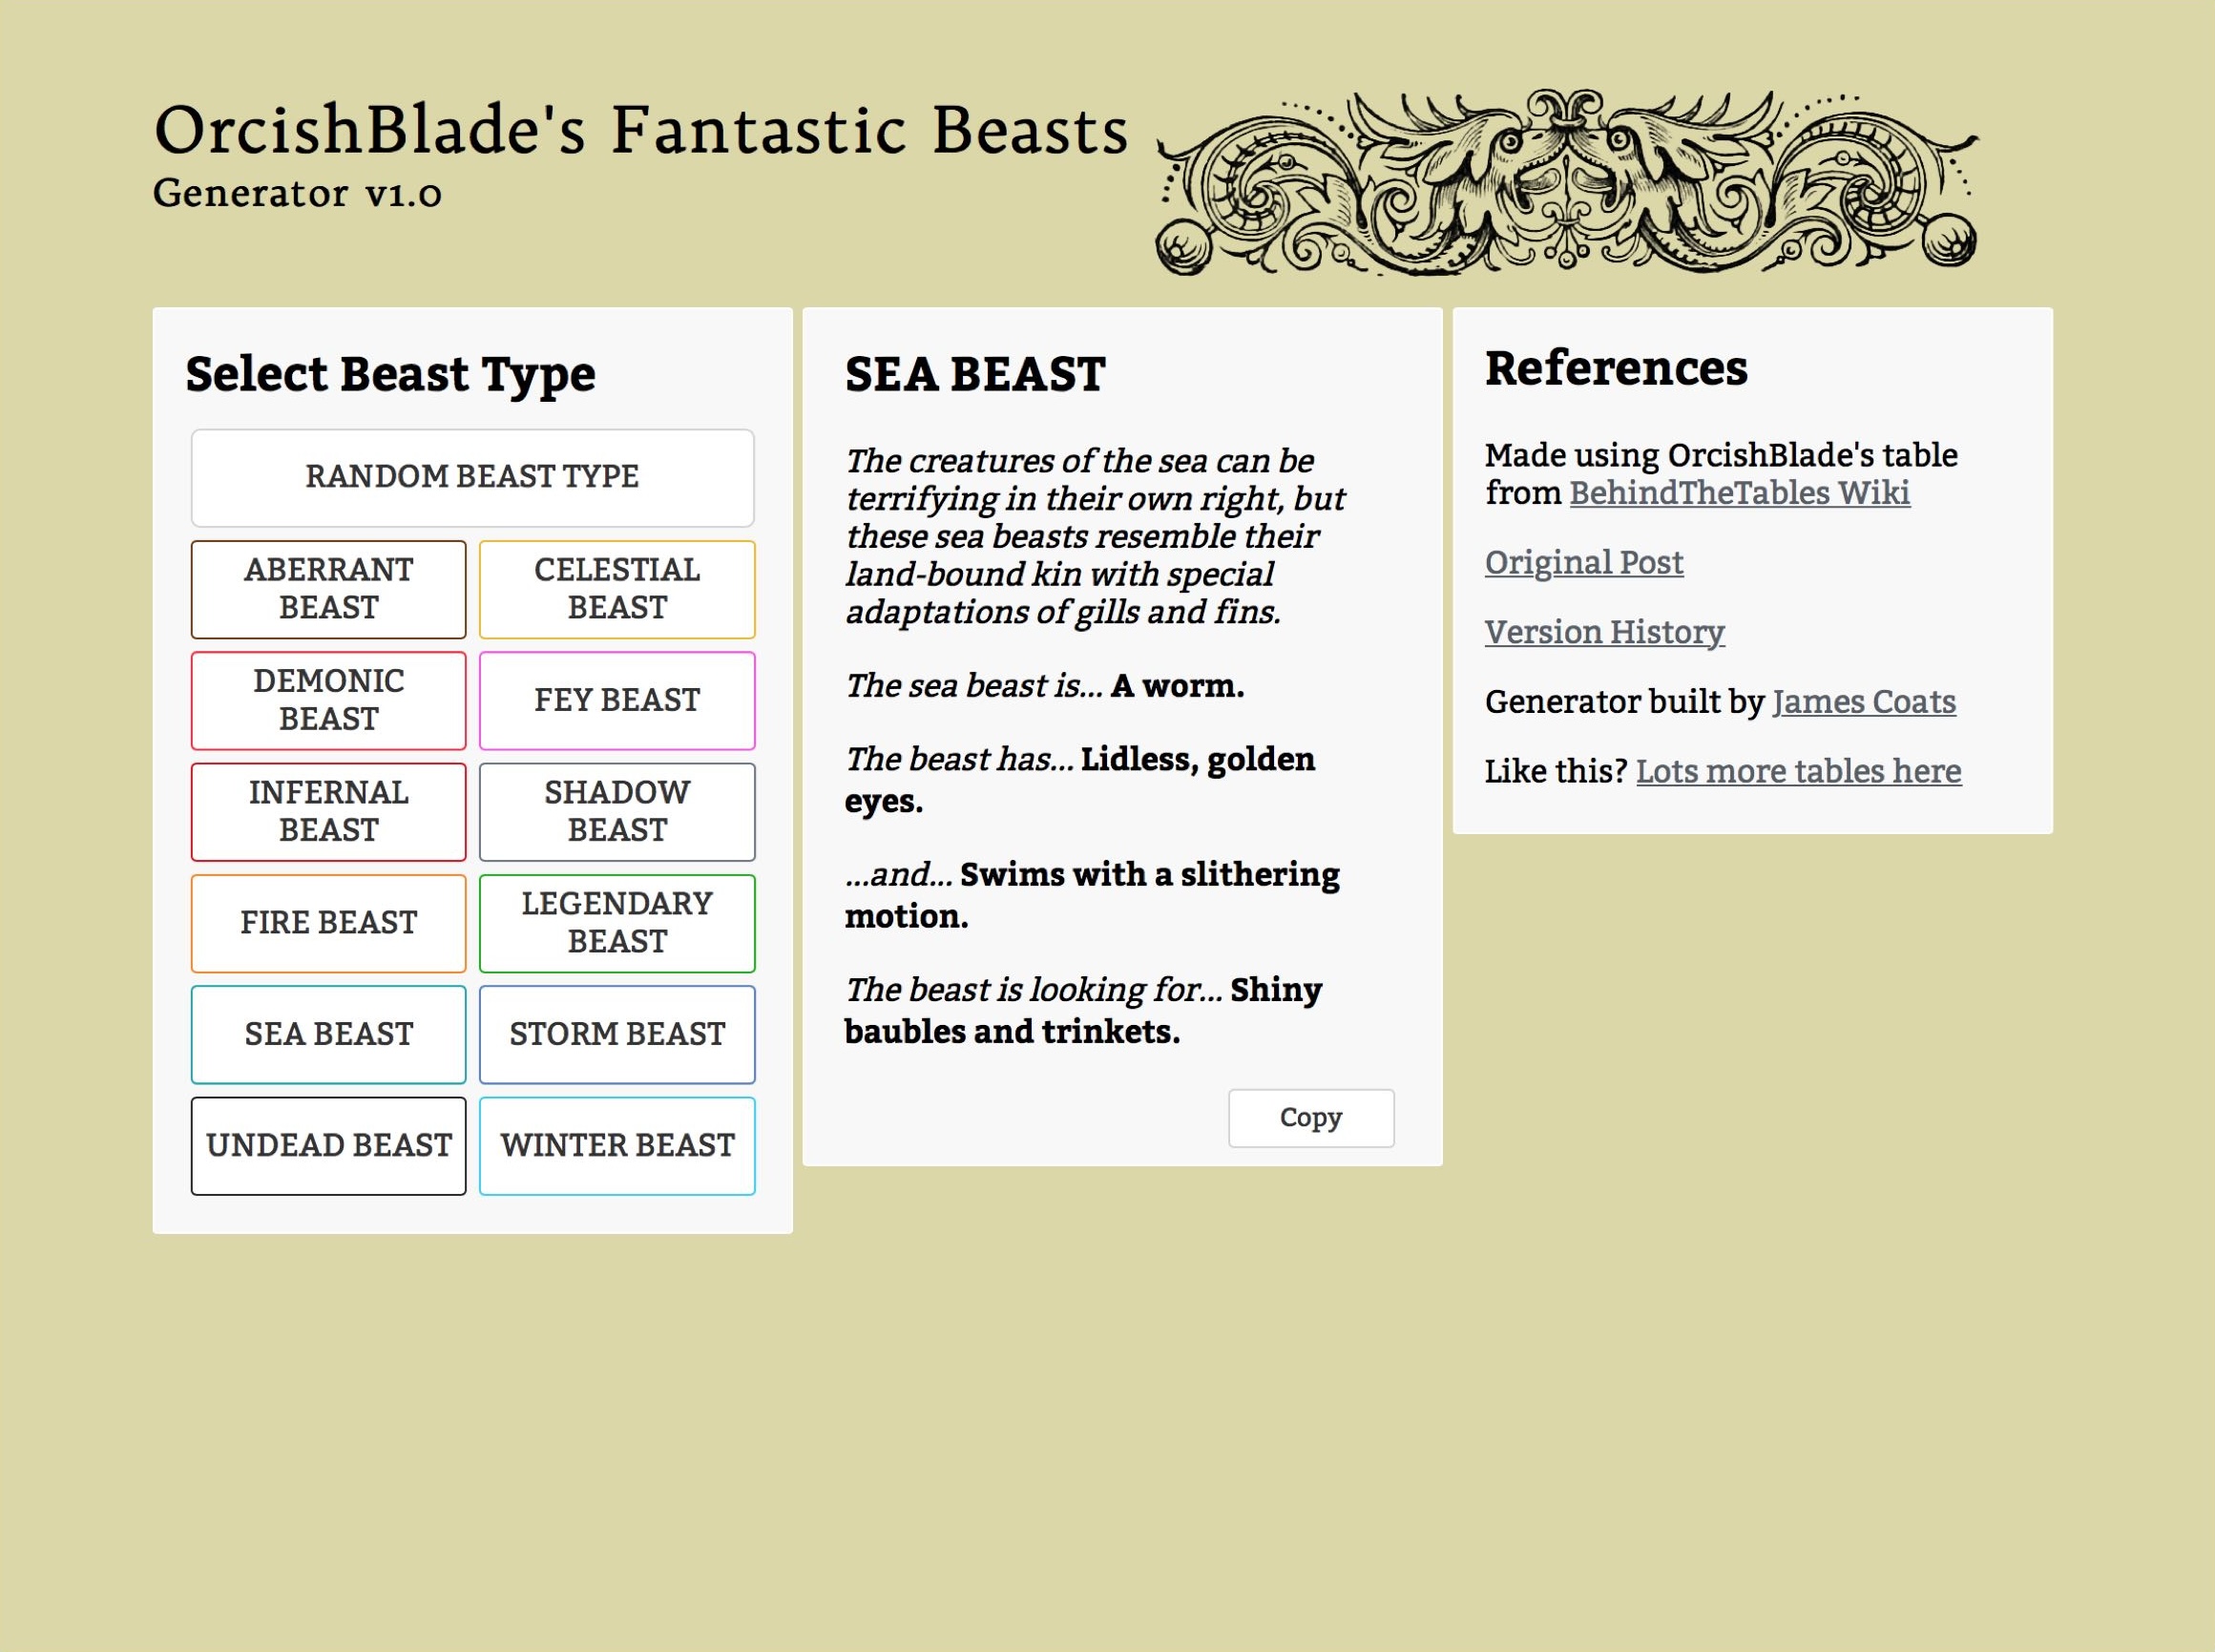Pick the Legendary Beast option
Viewport: 2215px width, 1652px height.
click(x=617, y=923)
